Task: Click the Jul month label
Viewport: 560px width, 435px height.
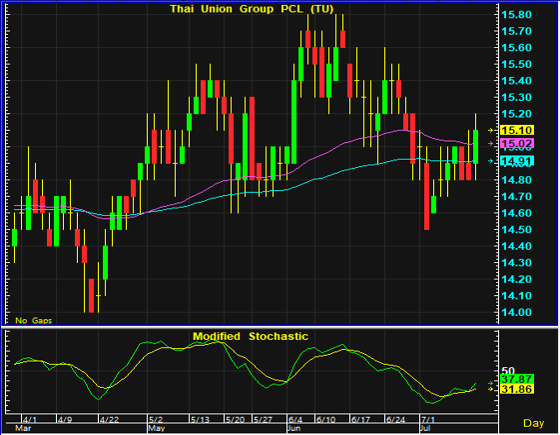Action: pos(425,428)
